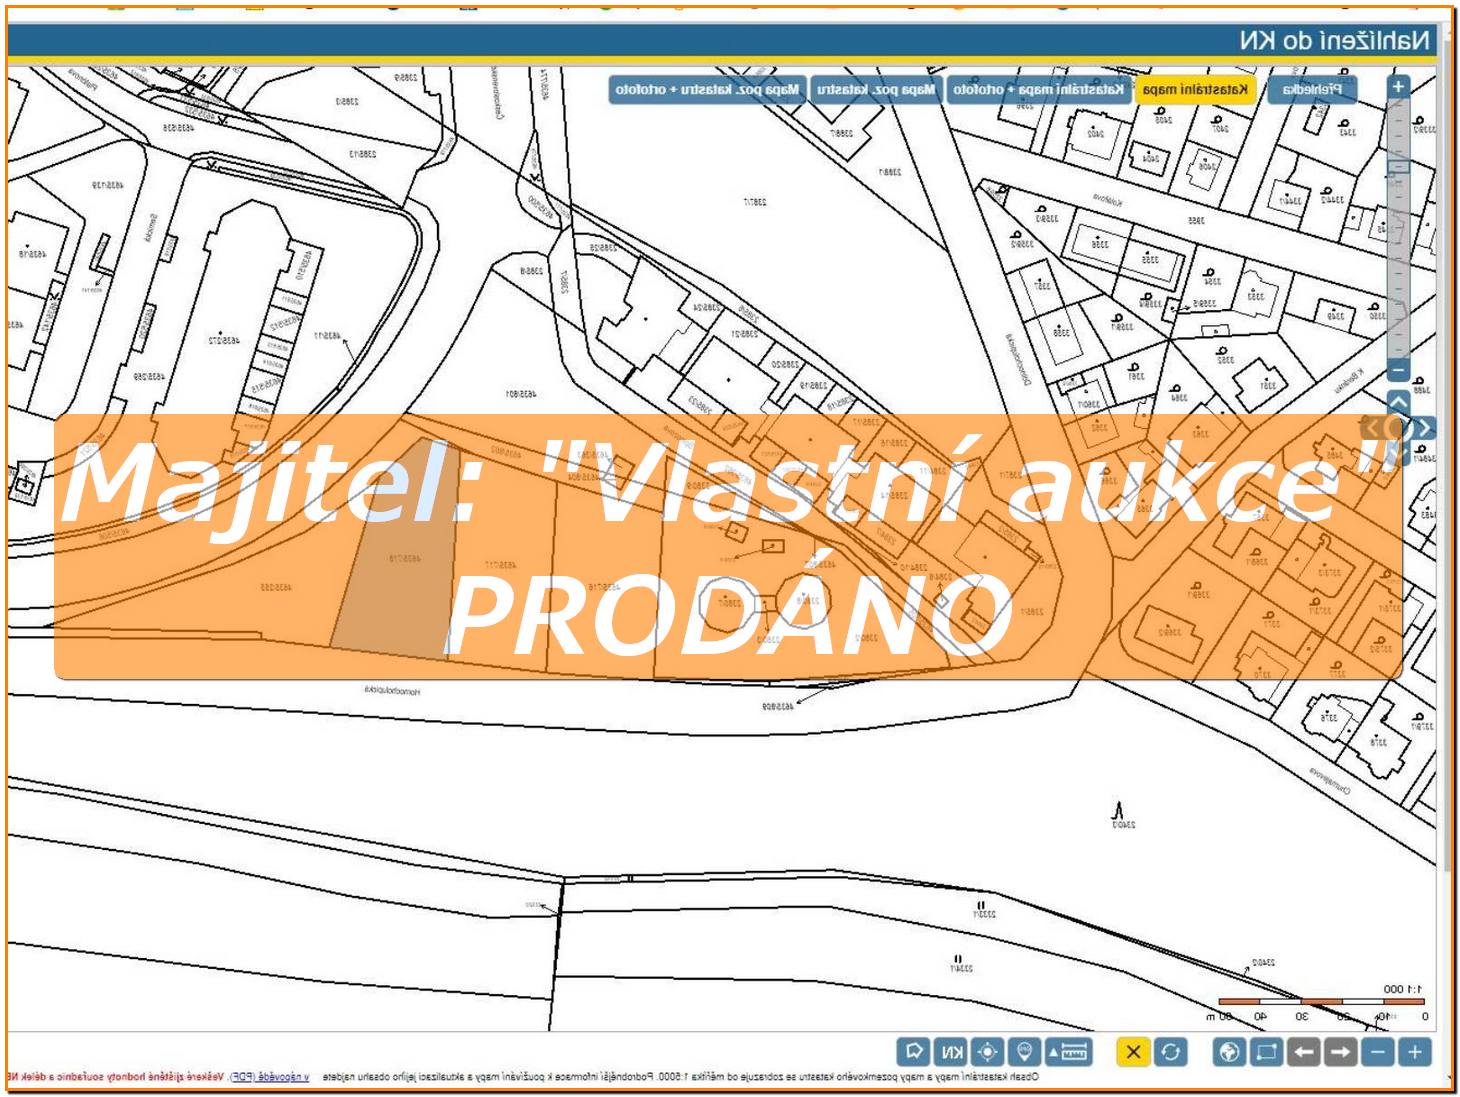The height and width of the screenshot is (1097, 1460).
Task: Open the (PDF) link in footer
Action: (241, 1078)
